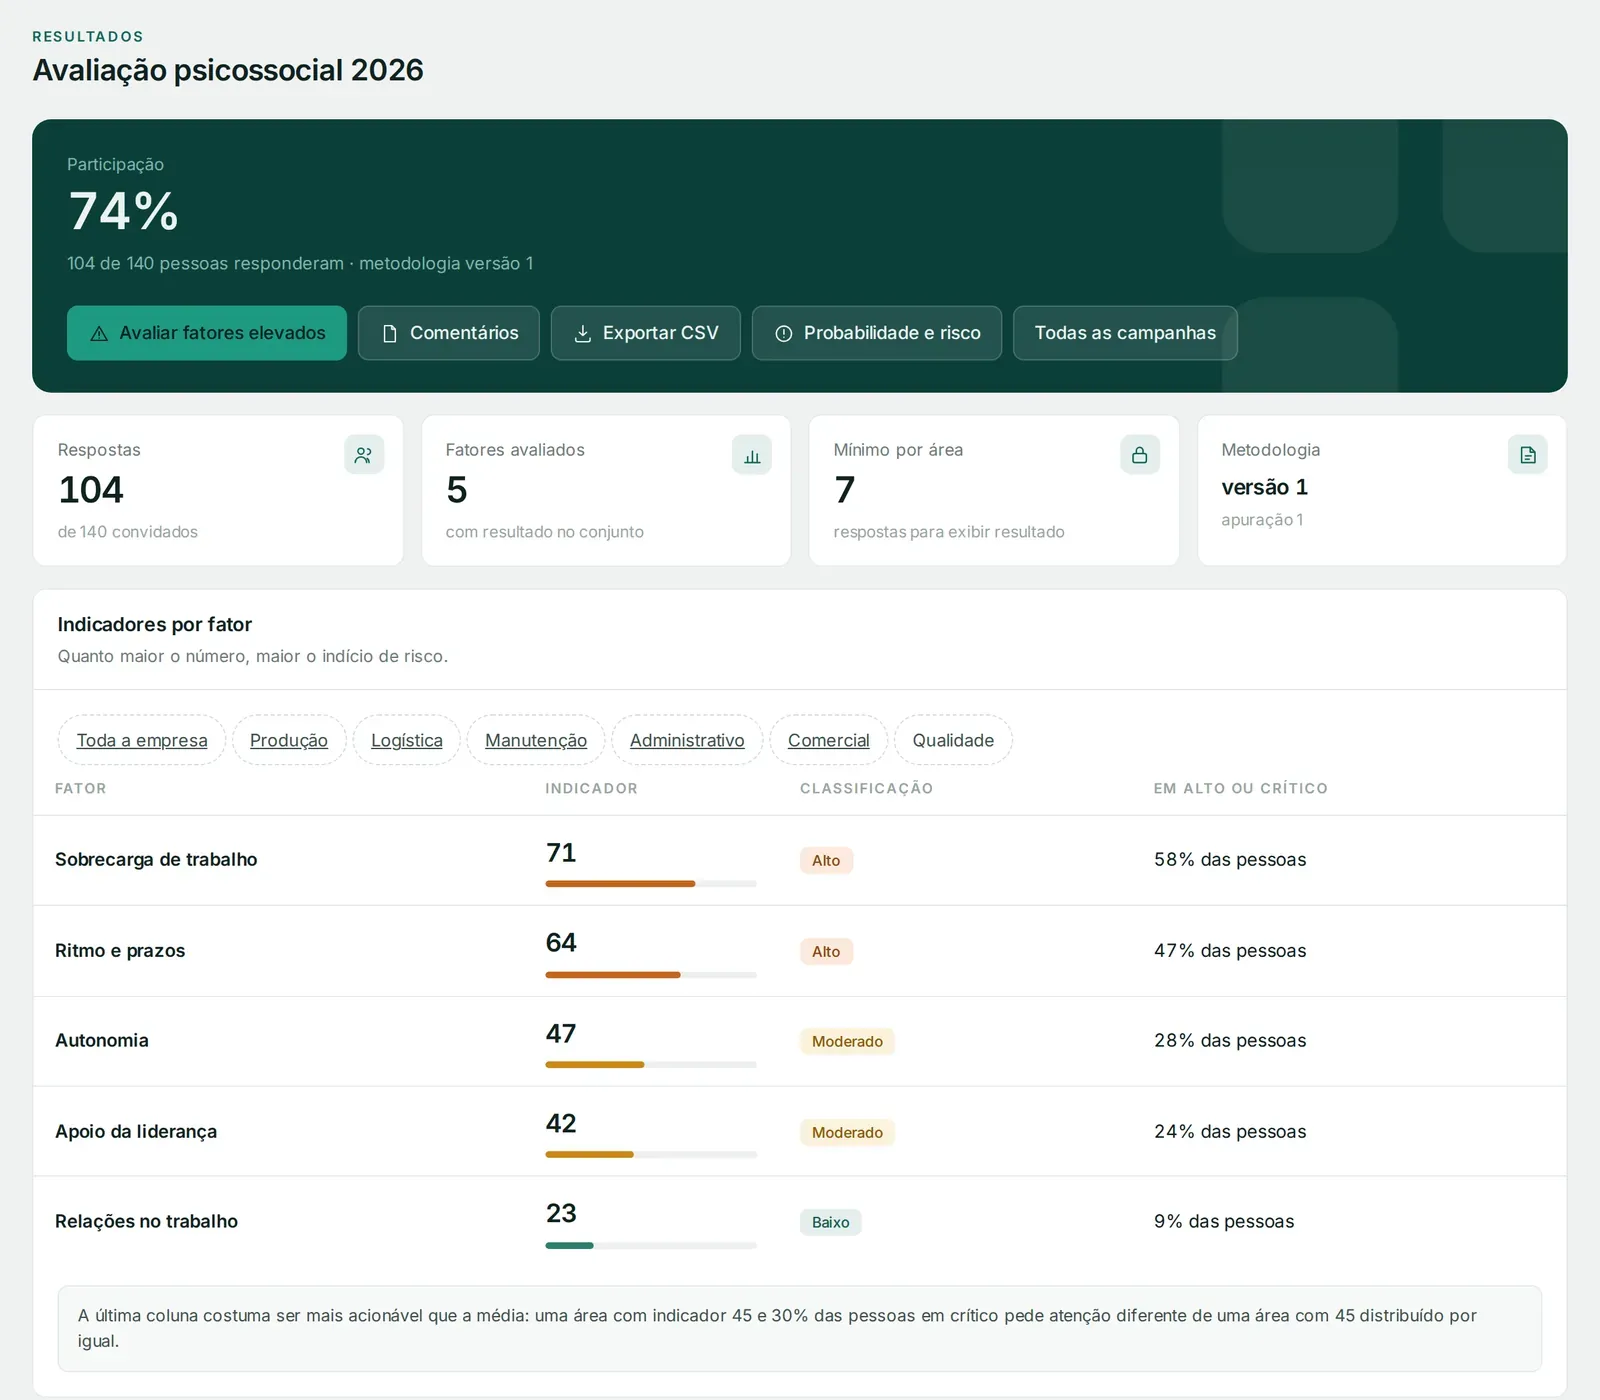
Task: Click the Ritmo e prazos indicator bar
Action: point(651,975)
